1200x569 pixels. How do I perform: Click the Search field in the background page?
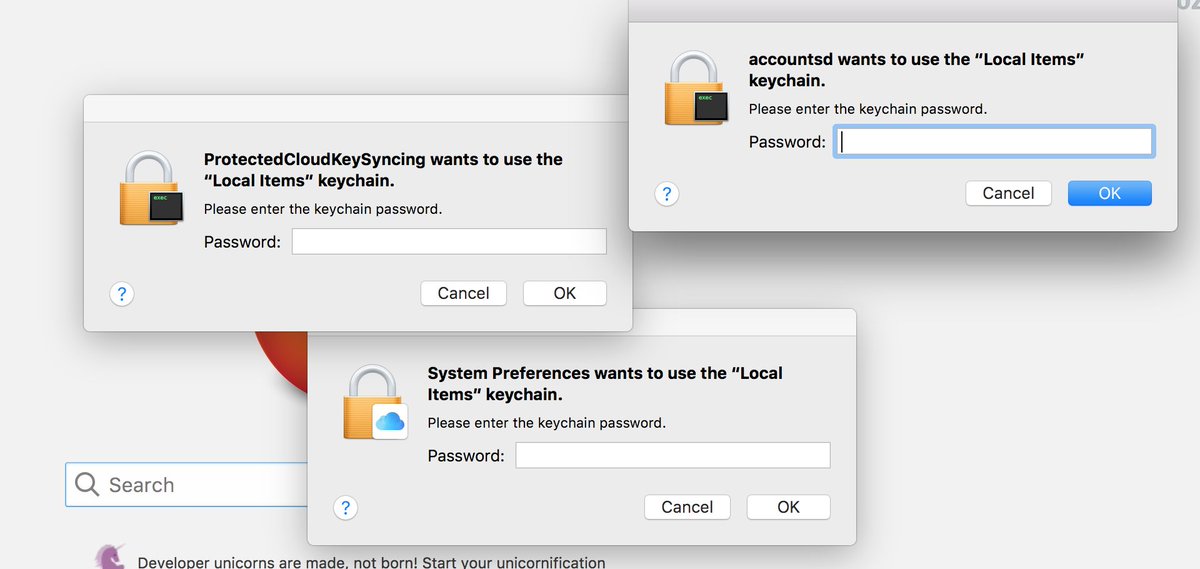(187, 485)
